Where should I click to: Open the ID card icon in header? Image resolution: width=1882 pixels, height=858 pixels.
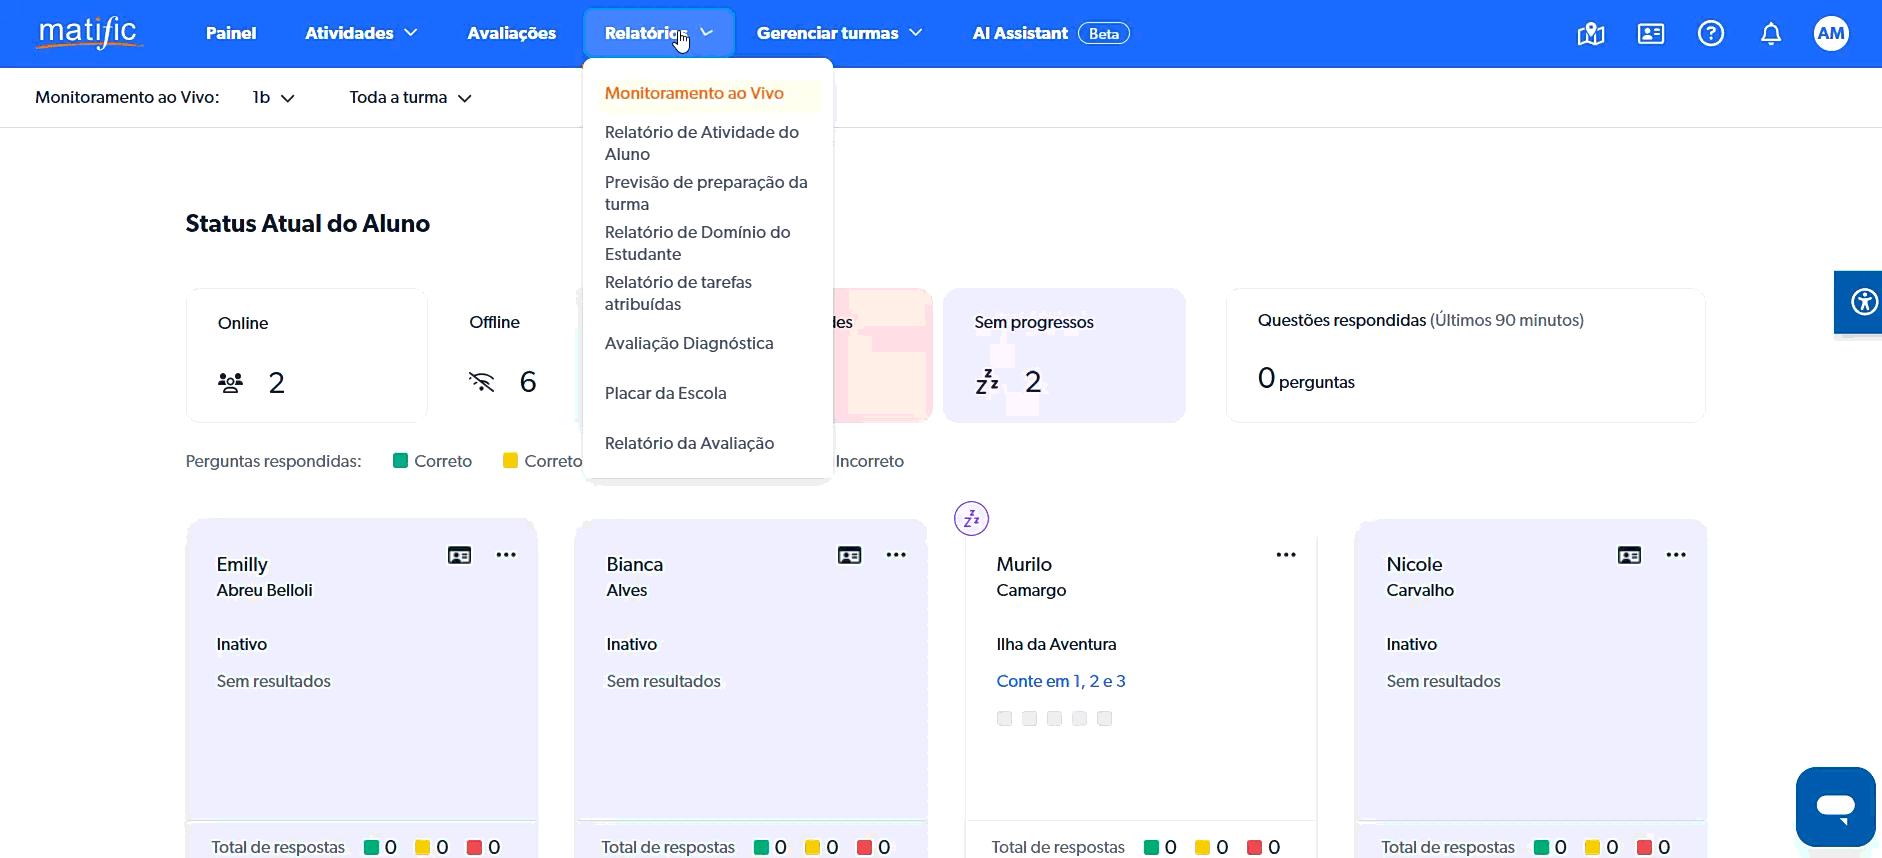point(1650,34)
